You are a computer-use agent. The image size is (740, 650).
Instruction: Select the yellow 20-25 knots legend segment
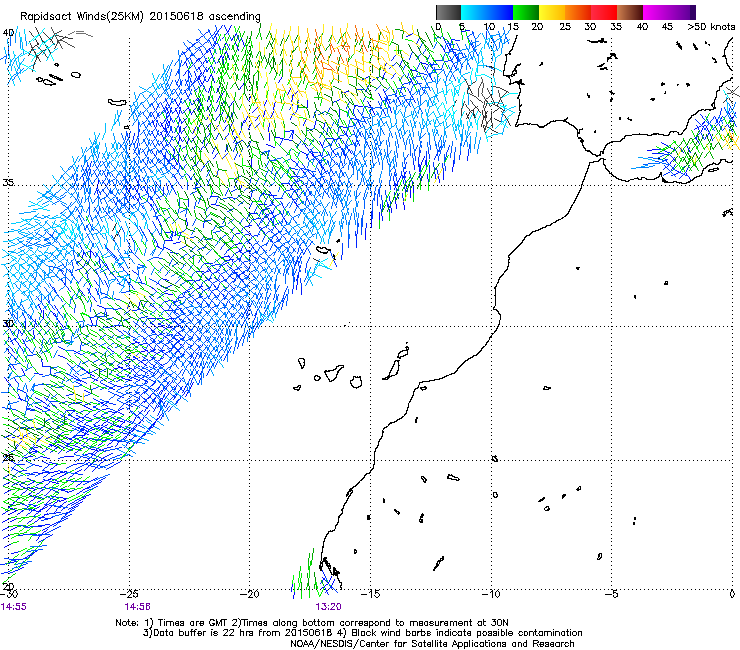pos(552,12)
